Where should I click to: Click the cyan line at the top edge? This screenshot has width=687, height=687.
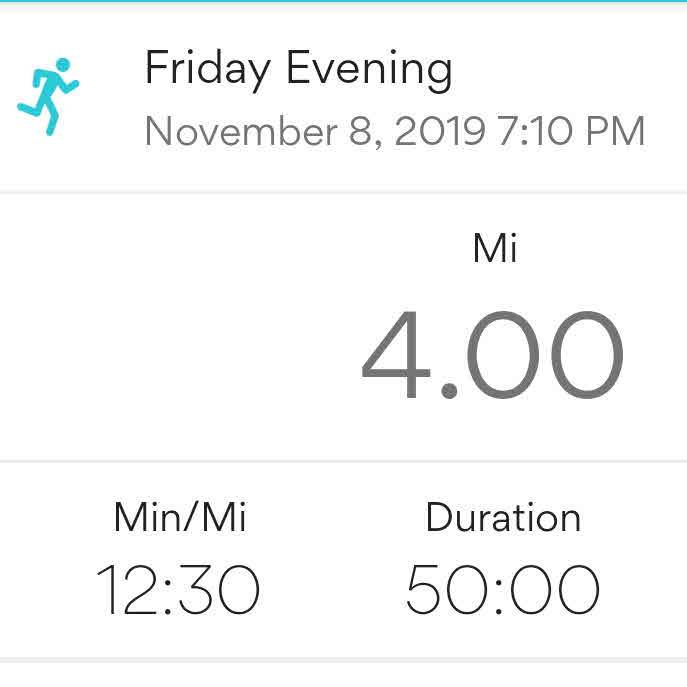pos(343,2)
